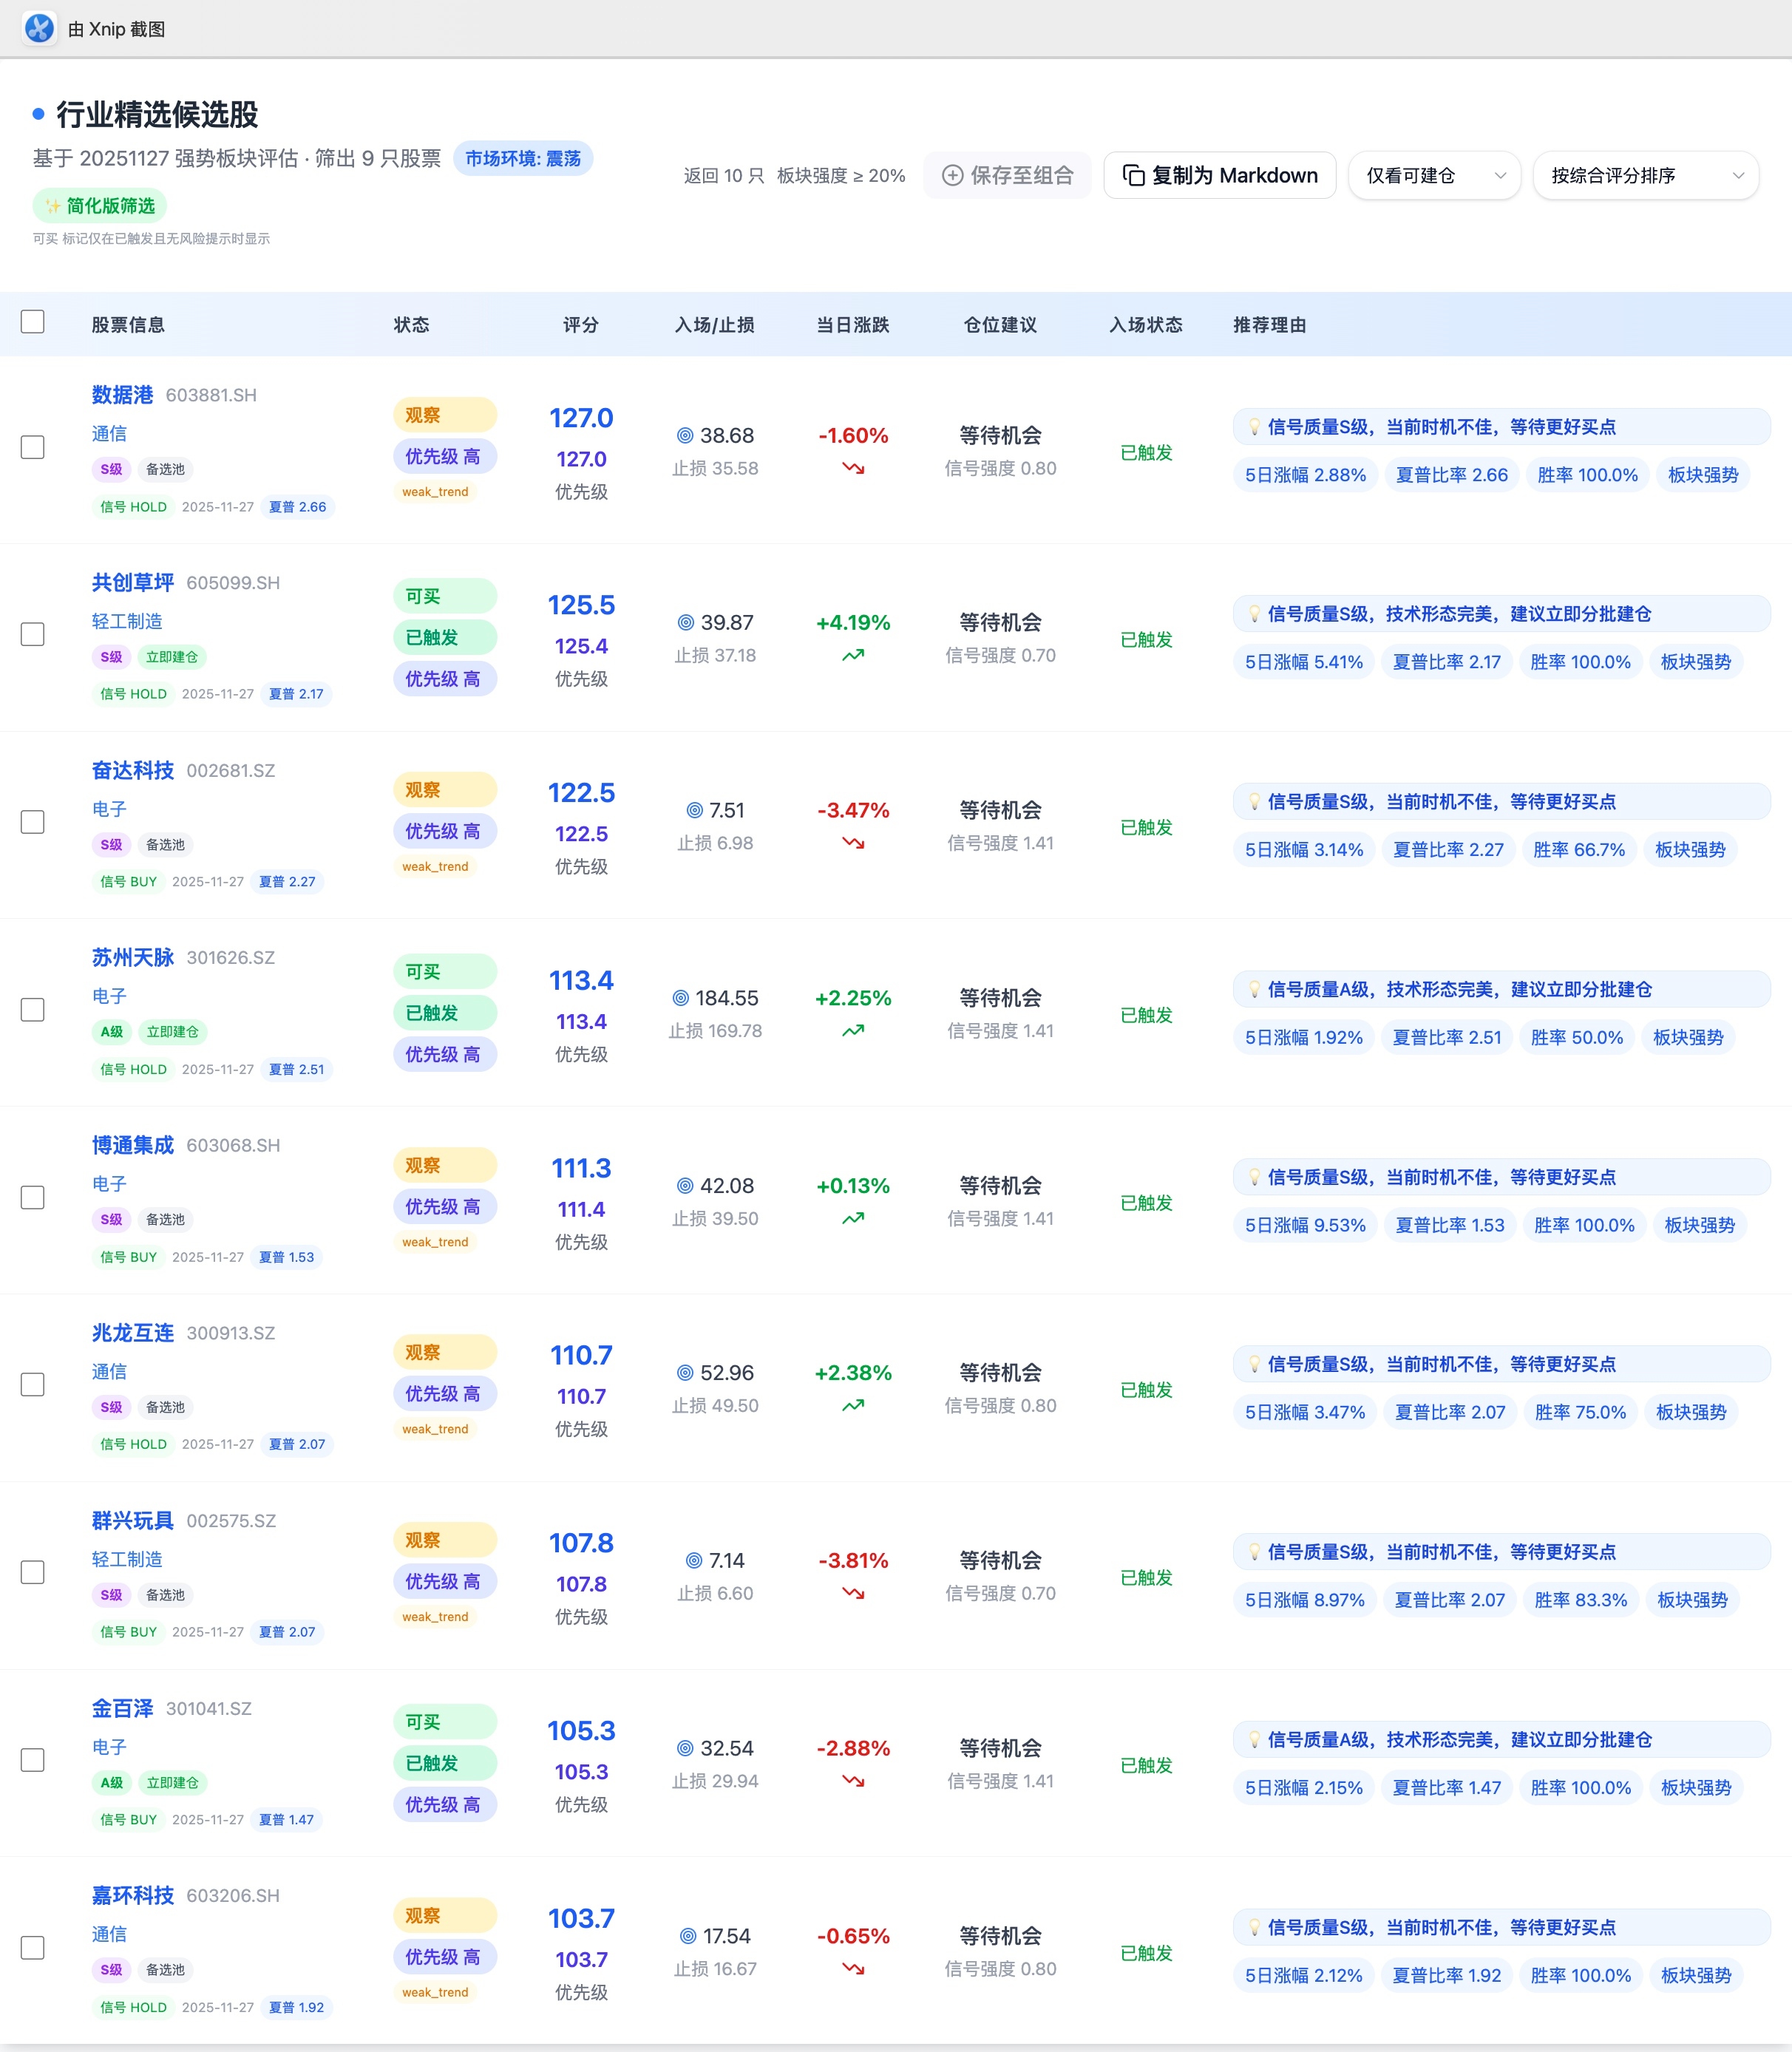Open the 仅看可建仓 filter dropdown
The height and width of the screenshot is (2052, 1792).
point(1434,176)
